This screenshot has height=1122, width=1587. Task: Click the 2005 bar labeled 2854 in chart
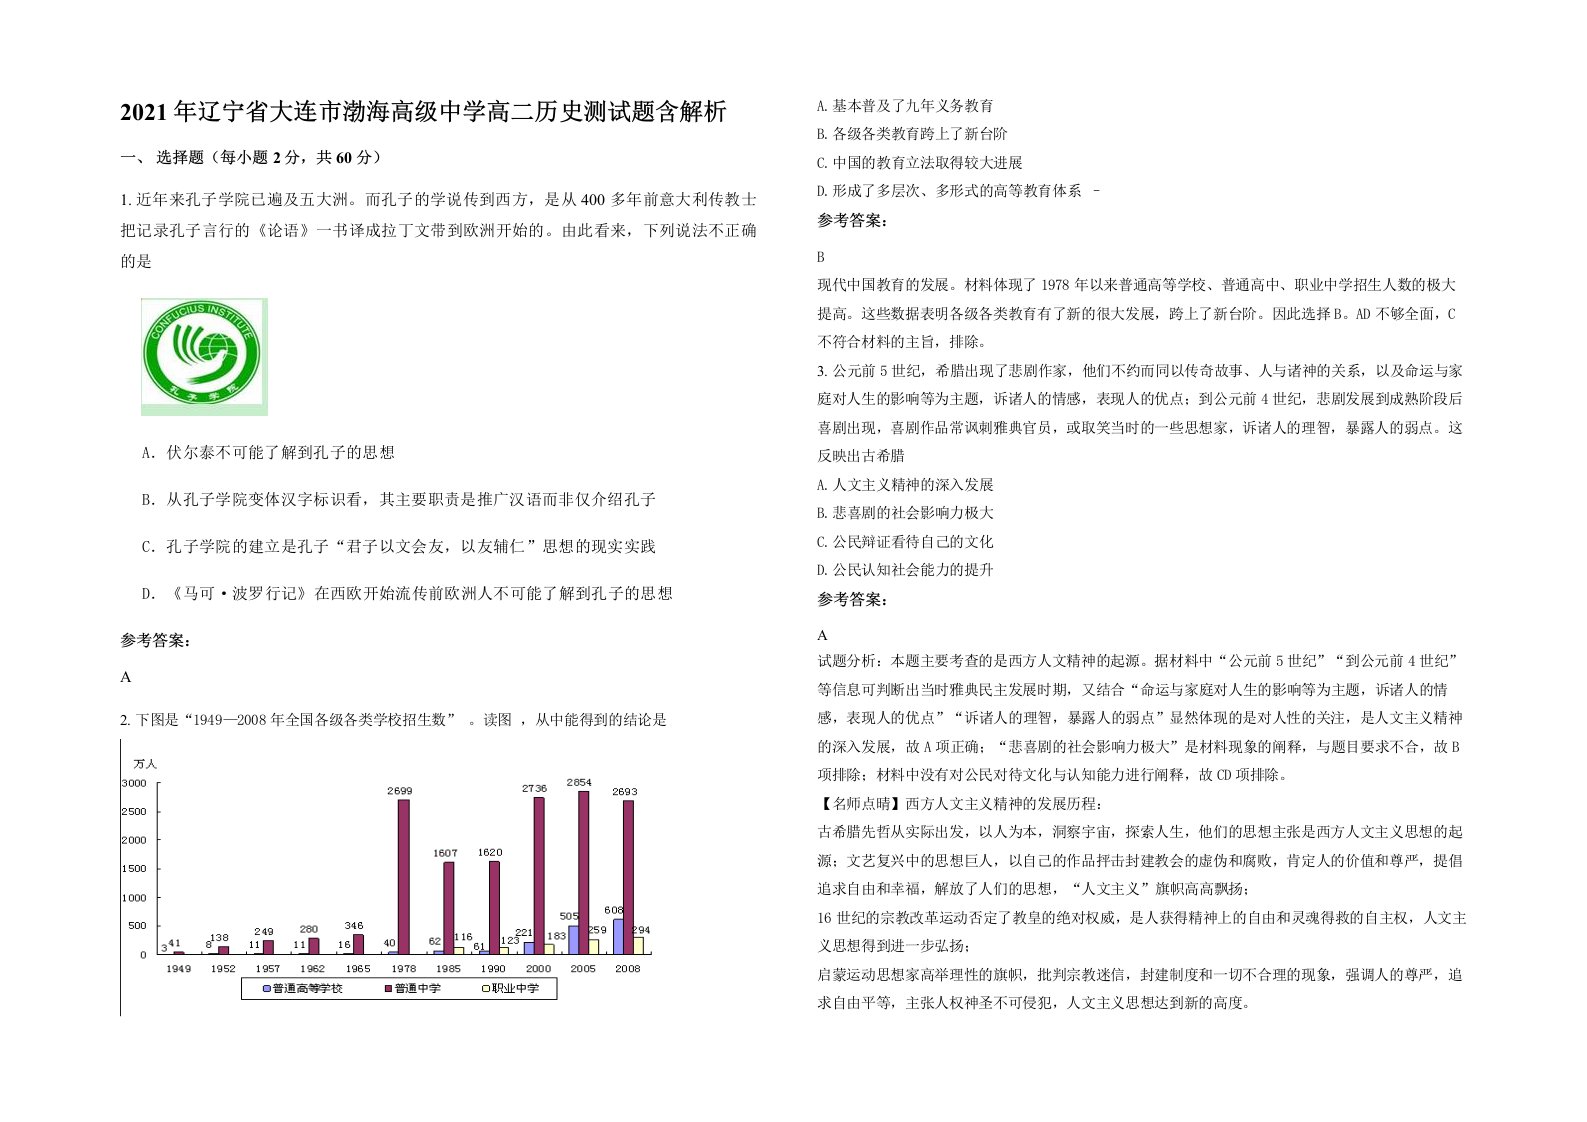click(583, 873)
